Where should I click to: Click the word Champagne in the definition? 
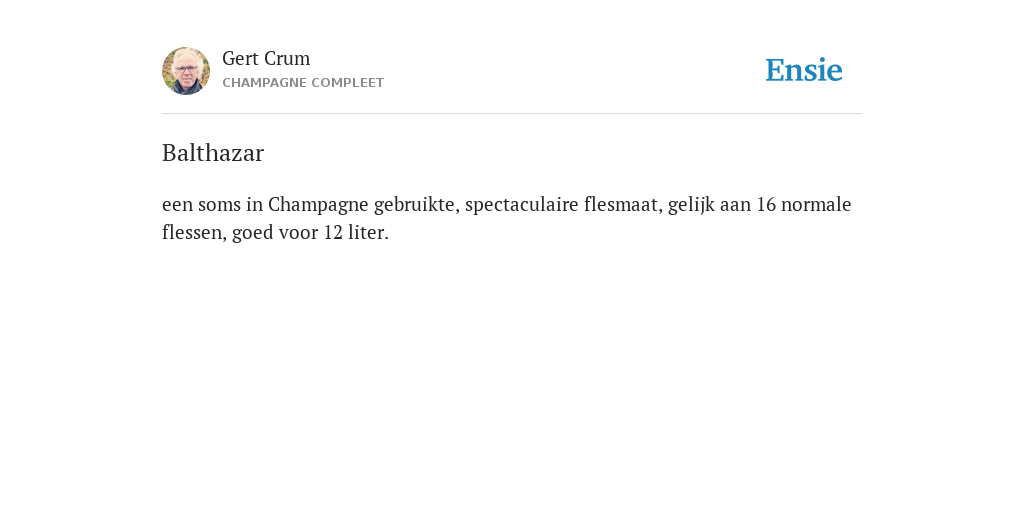318,205
